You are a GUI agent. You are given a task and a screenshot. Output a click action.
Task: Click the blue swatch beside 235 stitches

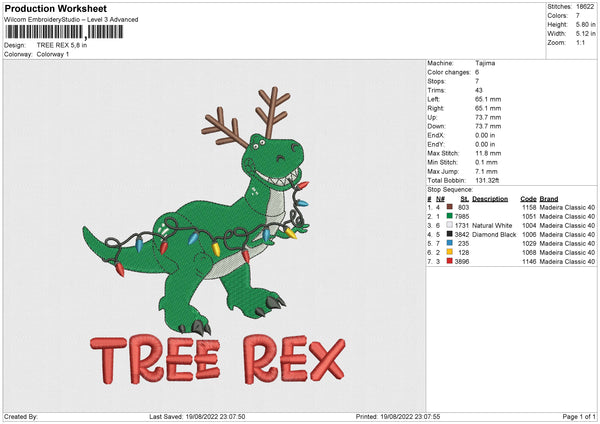point(450,243)
